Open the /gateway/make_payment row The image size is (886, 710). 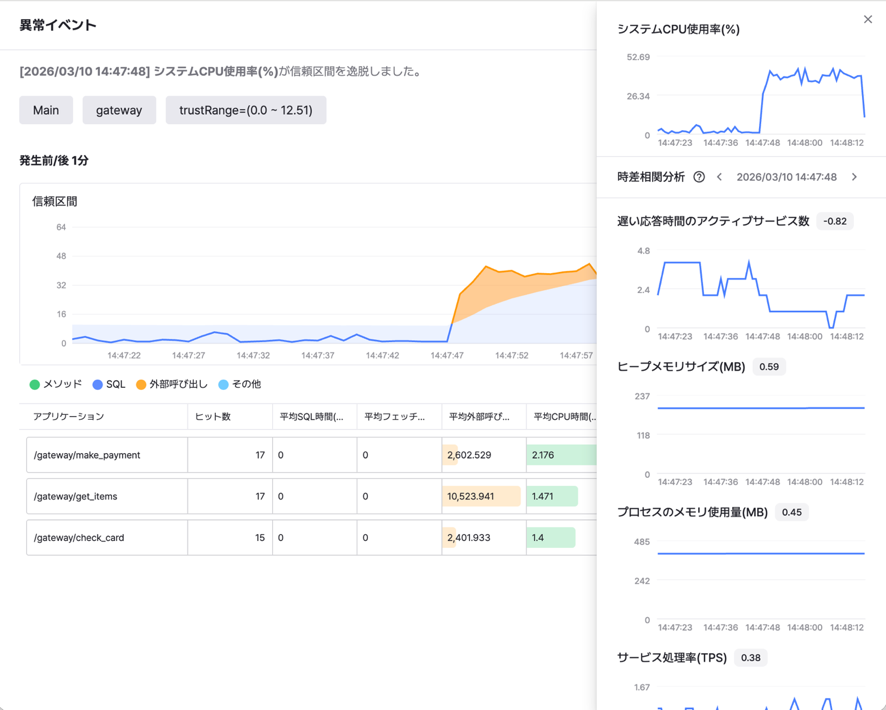87,455
